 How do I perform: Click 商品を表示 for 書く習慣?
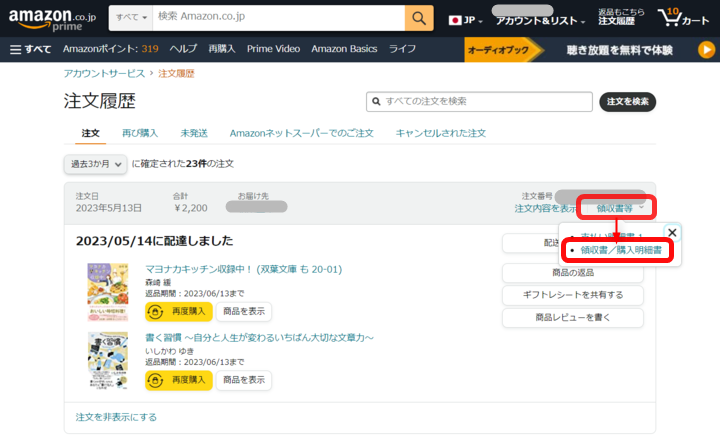pyautogui.click(x=244, y=380)
